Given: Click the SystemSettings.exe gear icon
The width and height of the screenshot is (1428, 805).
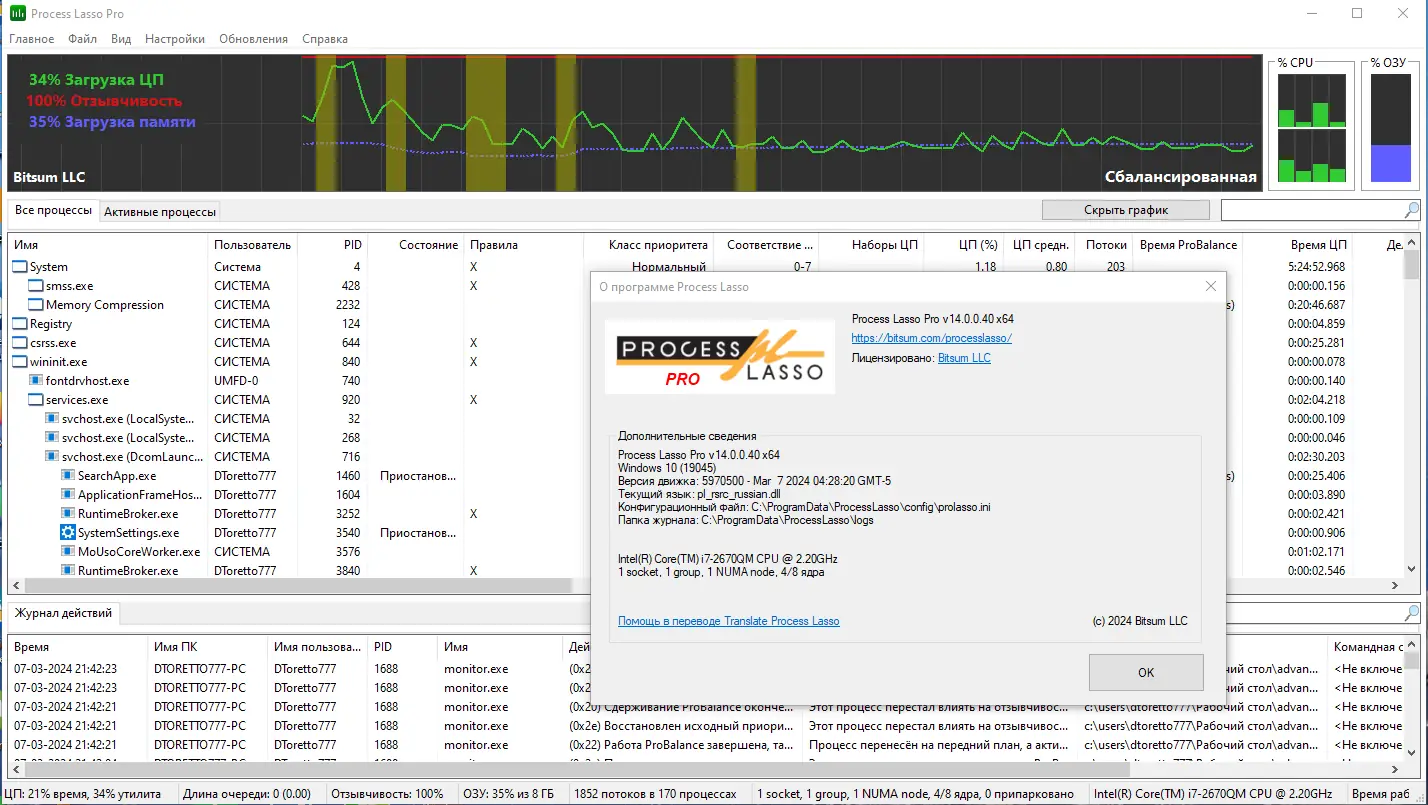Looking at the screenshot, I should 68,533.
